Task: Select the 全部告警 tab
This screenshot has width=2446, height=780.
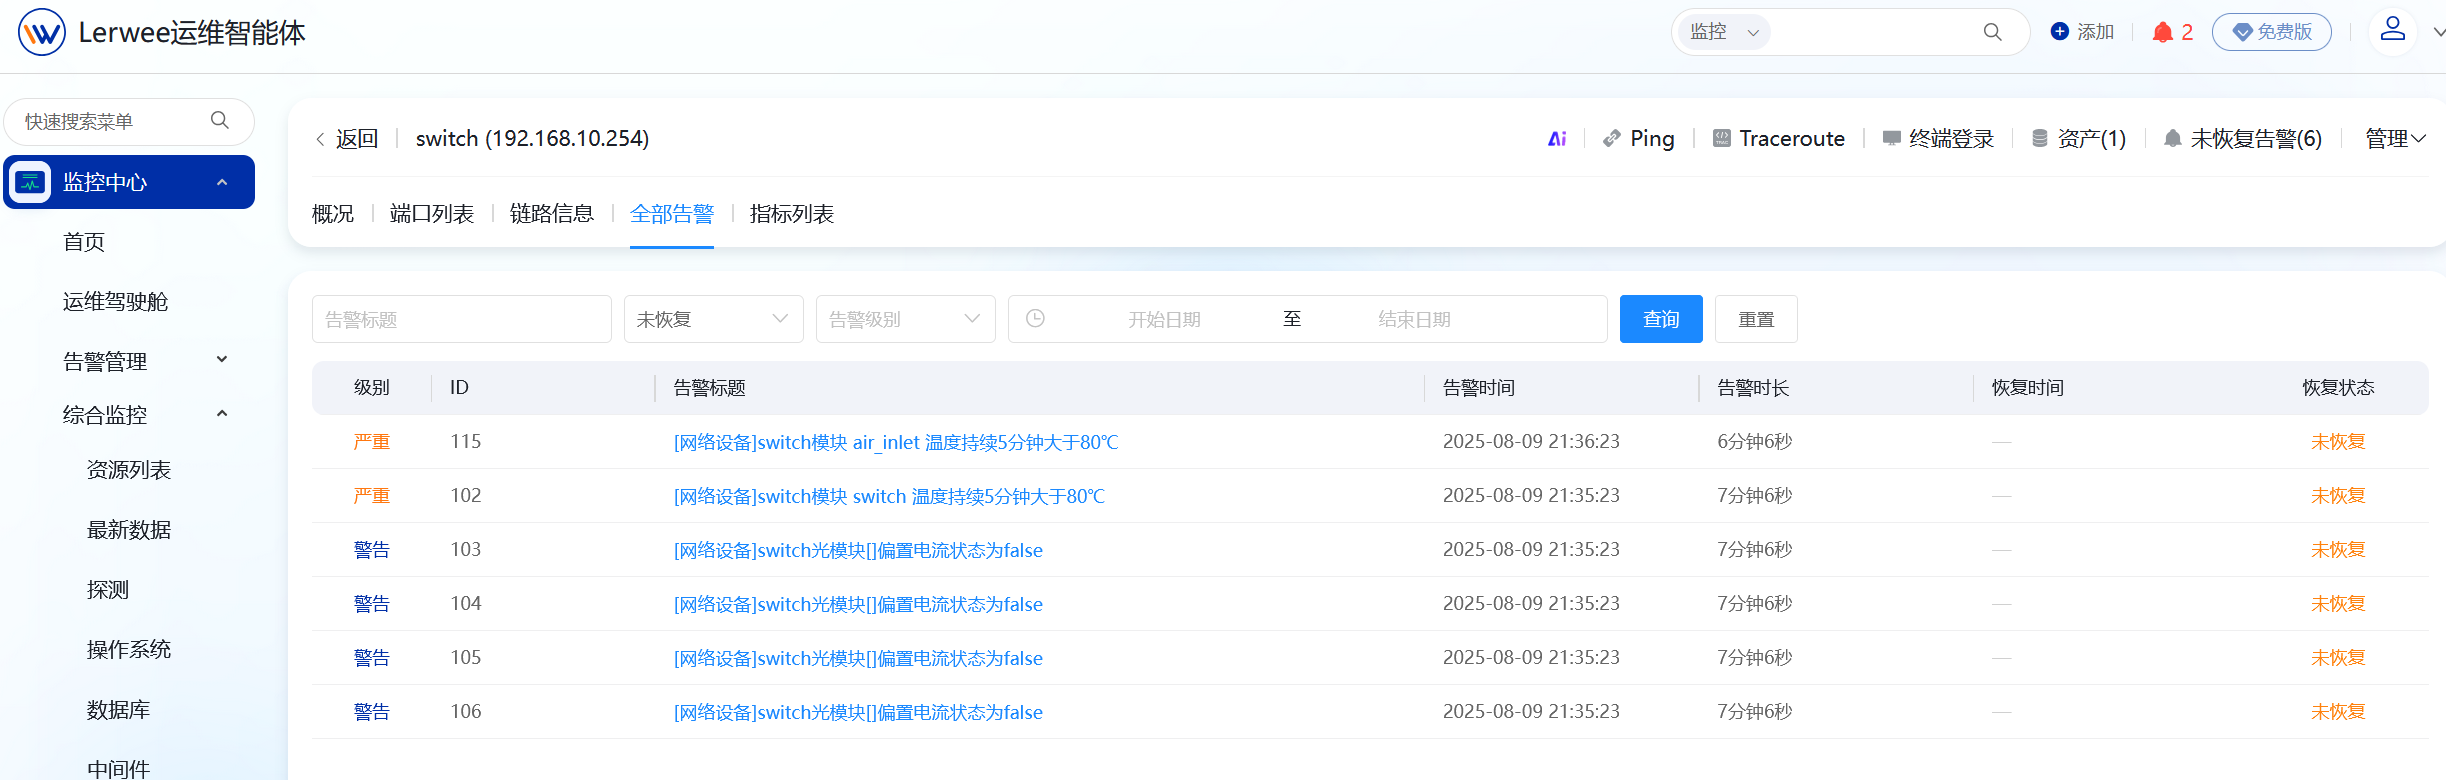Action: pos(672,214)
